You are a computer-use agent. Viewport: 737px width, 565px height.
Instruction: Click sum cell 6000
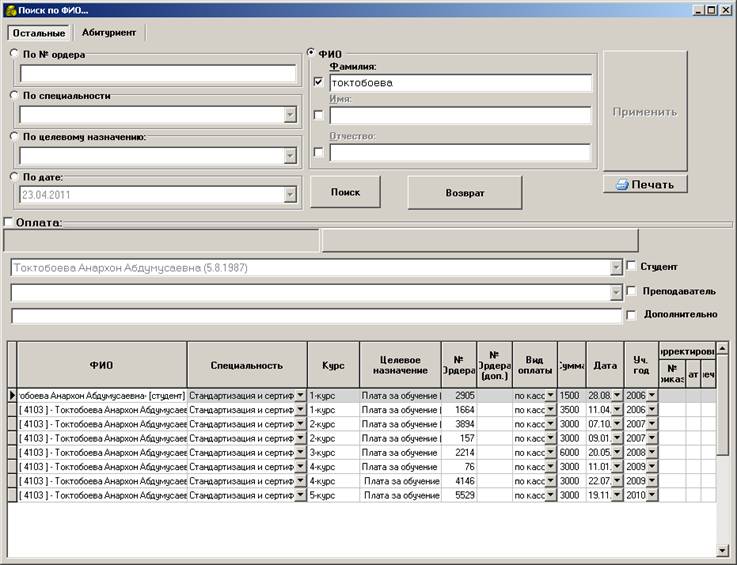572,453
